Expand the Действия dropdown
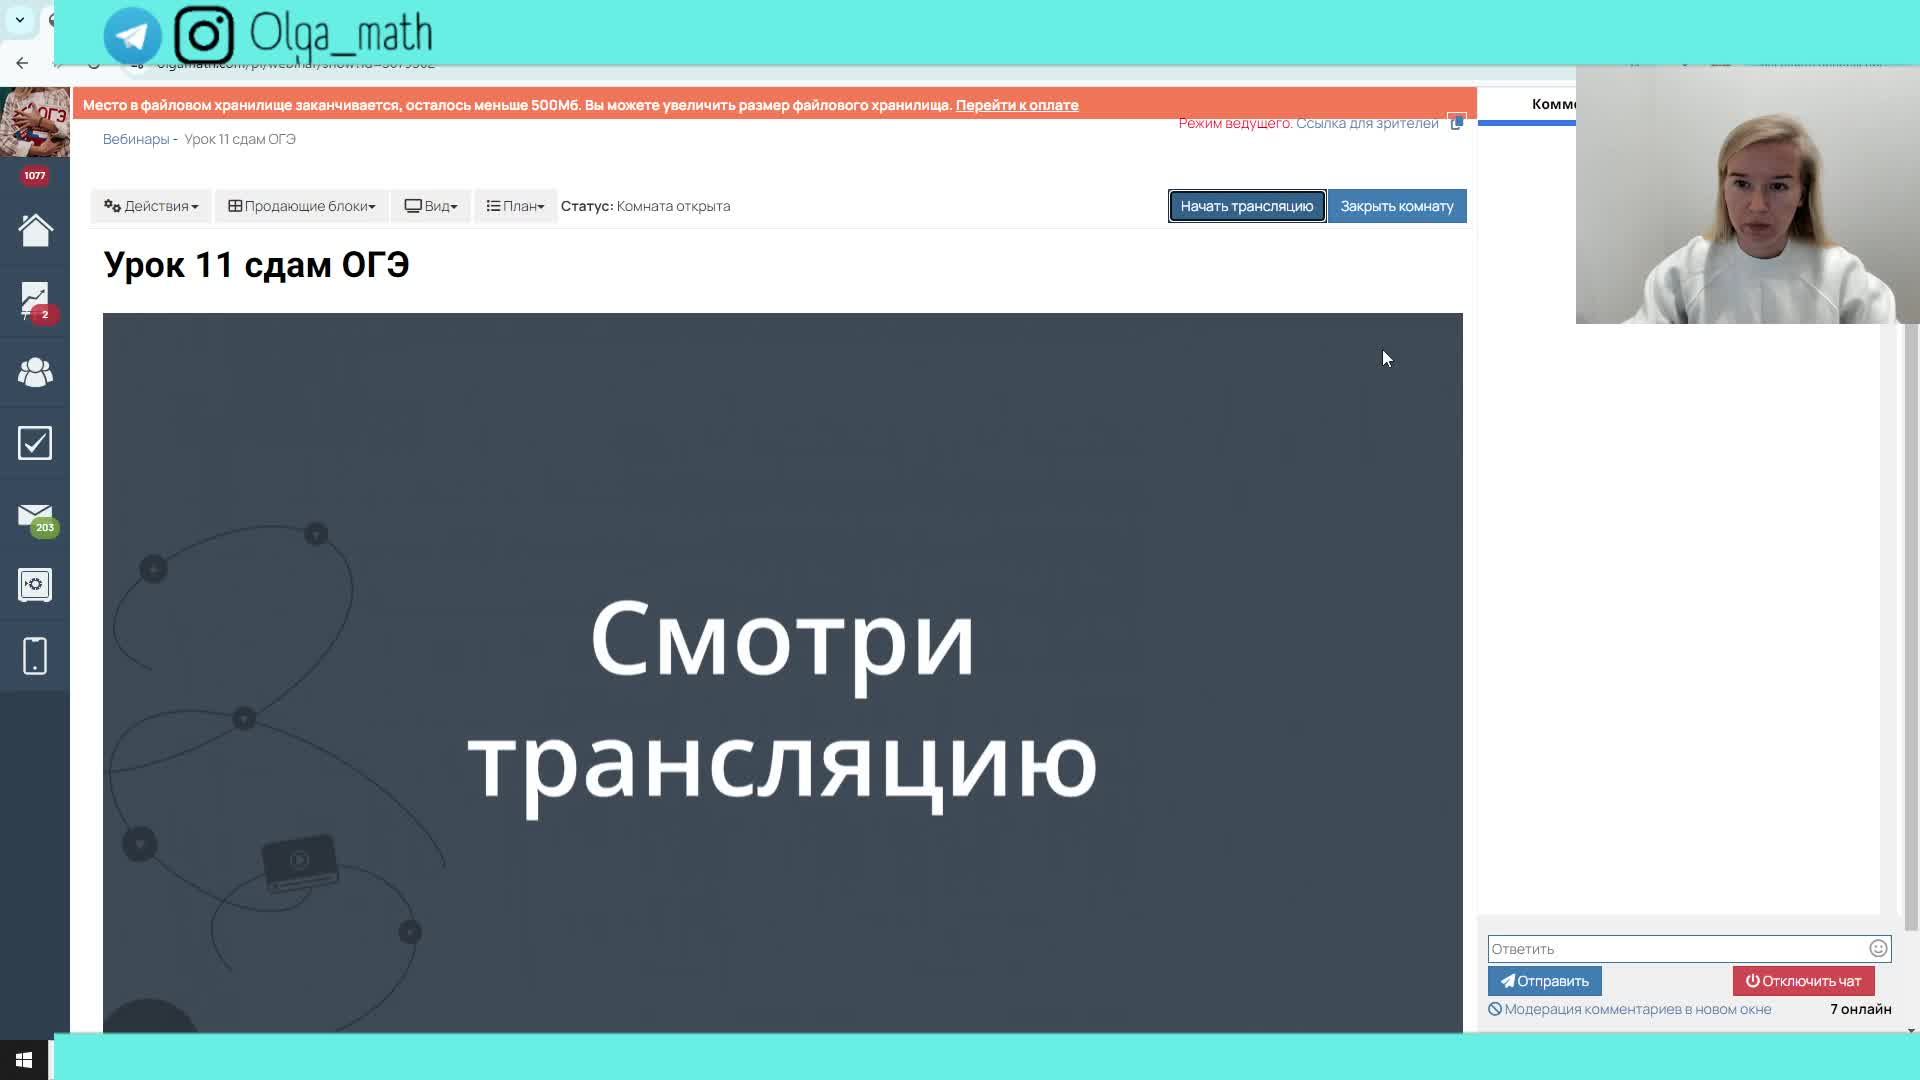The image size is (1920, 1080). click(151, 206)
